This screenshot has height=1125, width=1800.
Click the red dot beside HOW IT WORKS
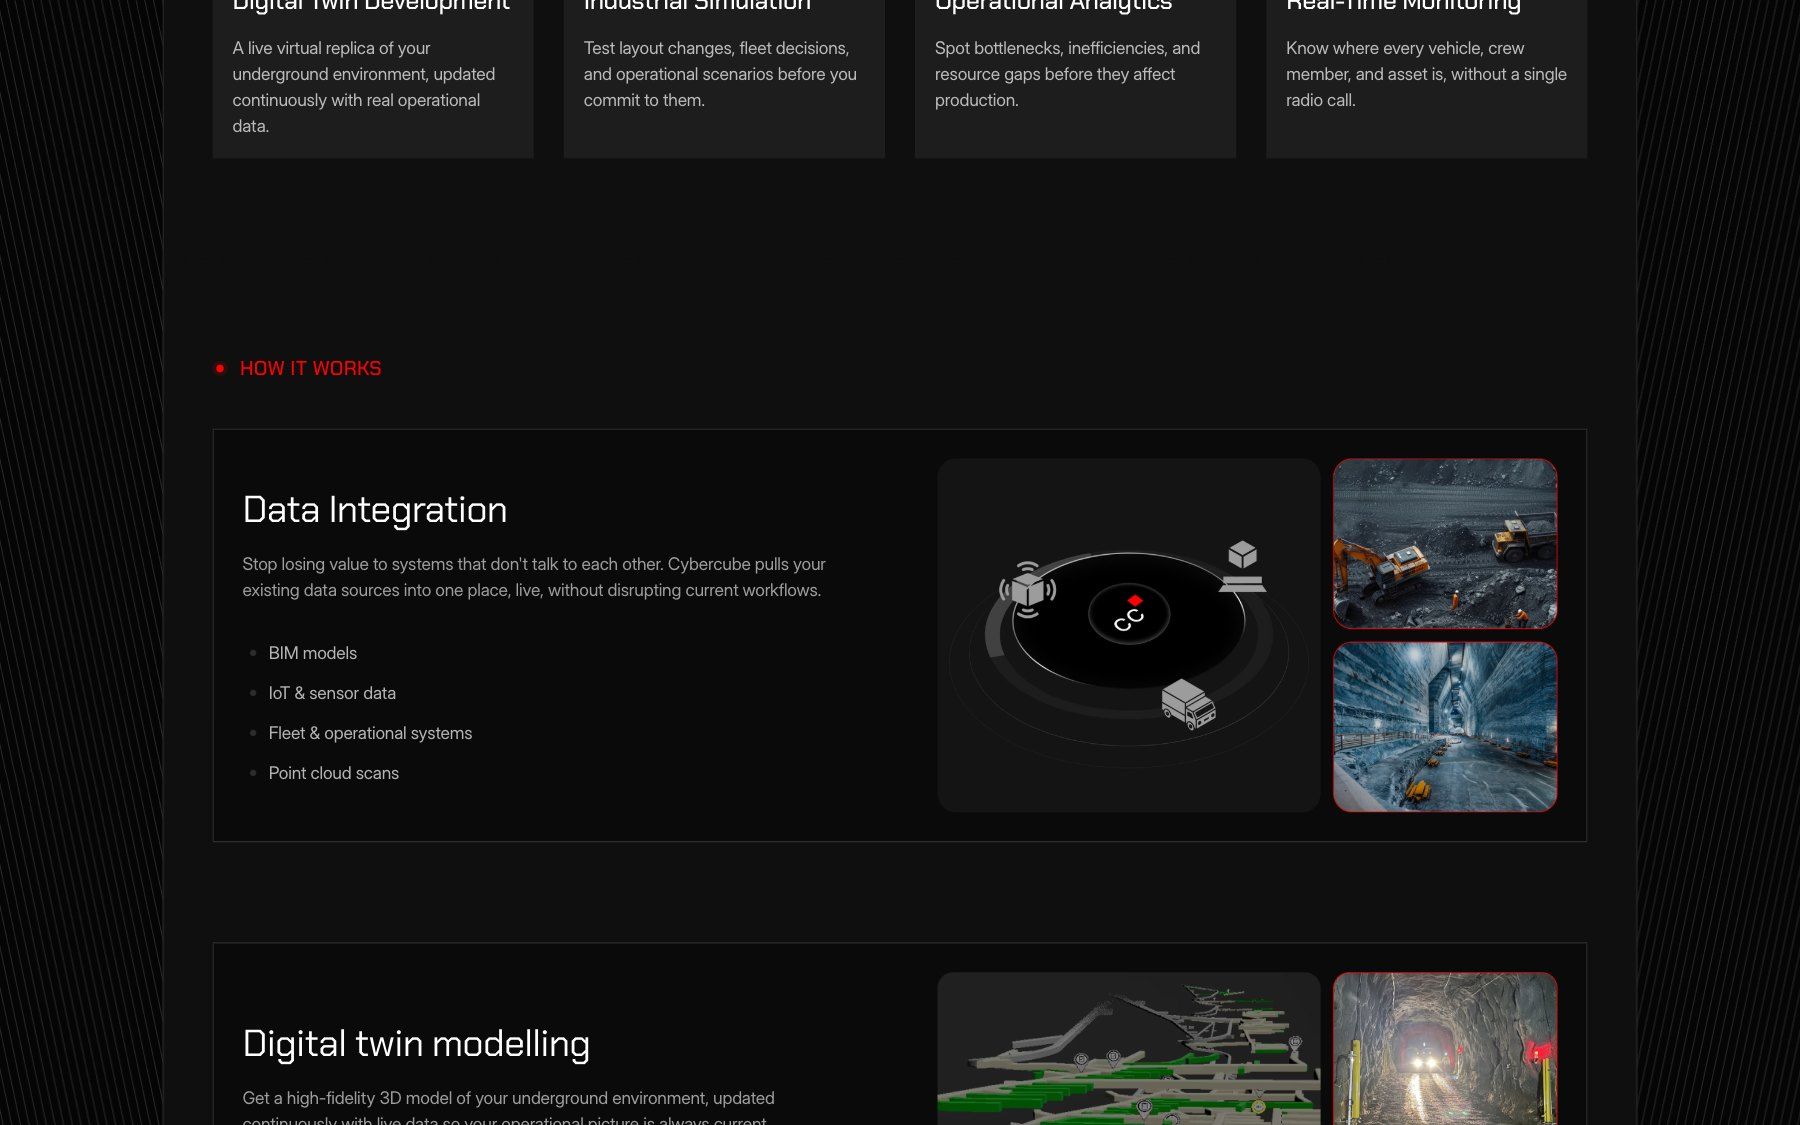coord(220,368)
